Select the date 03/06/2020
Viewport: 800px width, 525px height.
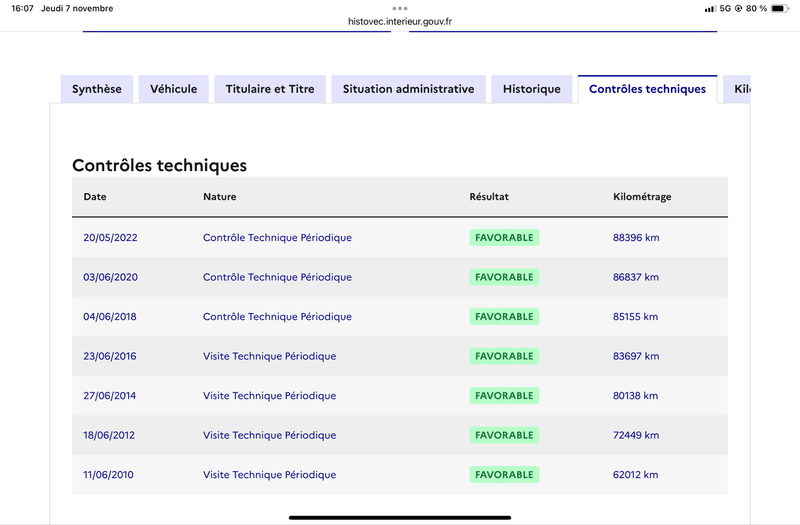pyautogui.click(x=110, y=277)
